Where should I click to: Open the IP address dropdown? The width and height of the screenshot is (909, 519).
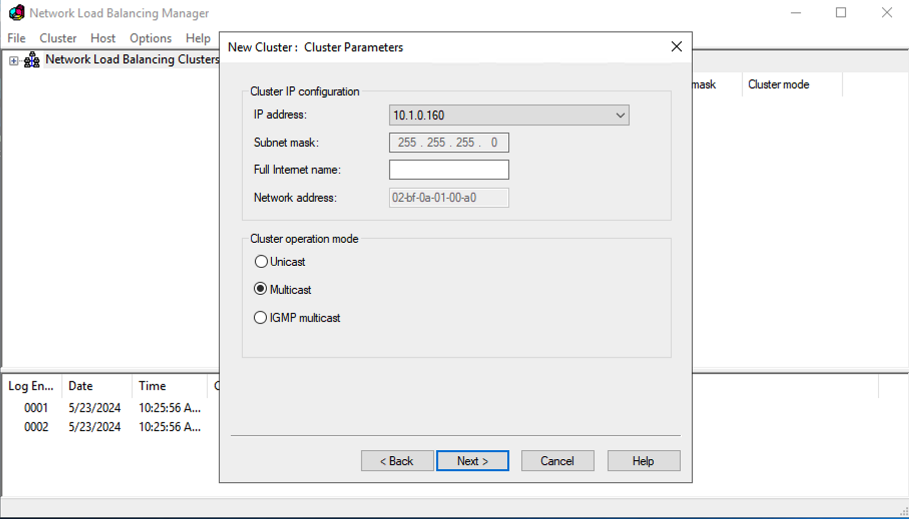[x=620, y=115]
